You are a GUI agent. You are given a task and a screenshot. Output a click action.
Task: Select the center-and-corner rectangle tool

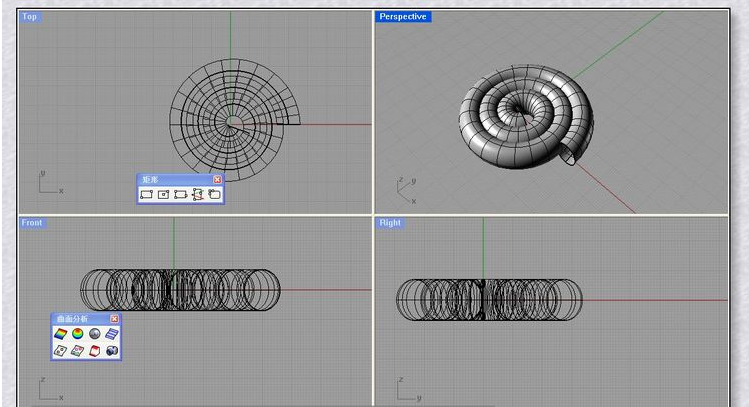tap(163, 194)
